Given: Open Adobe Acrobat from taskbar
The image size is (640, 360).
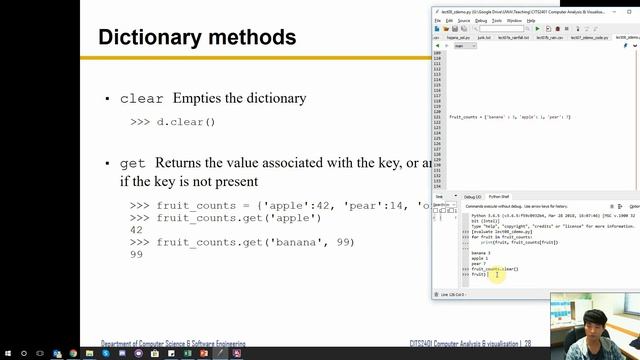Looking at the screenshot, I should pyautogui.click(x=236, y=353).
